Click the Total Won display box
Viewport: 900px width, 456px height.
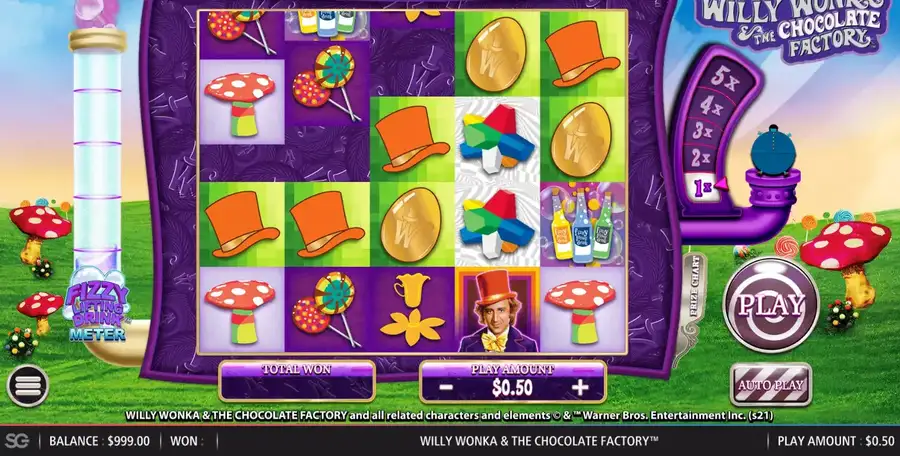tap(297, 381)
